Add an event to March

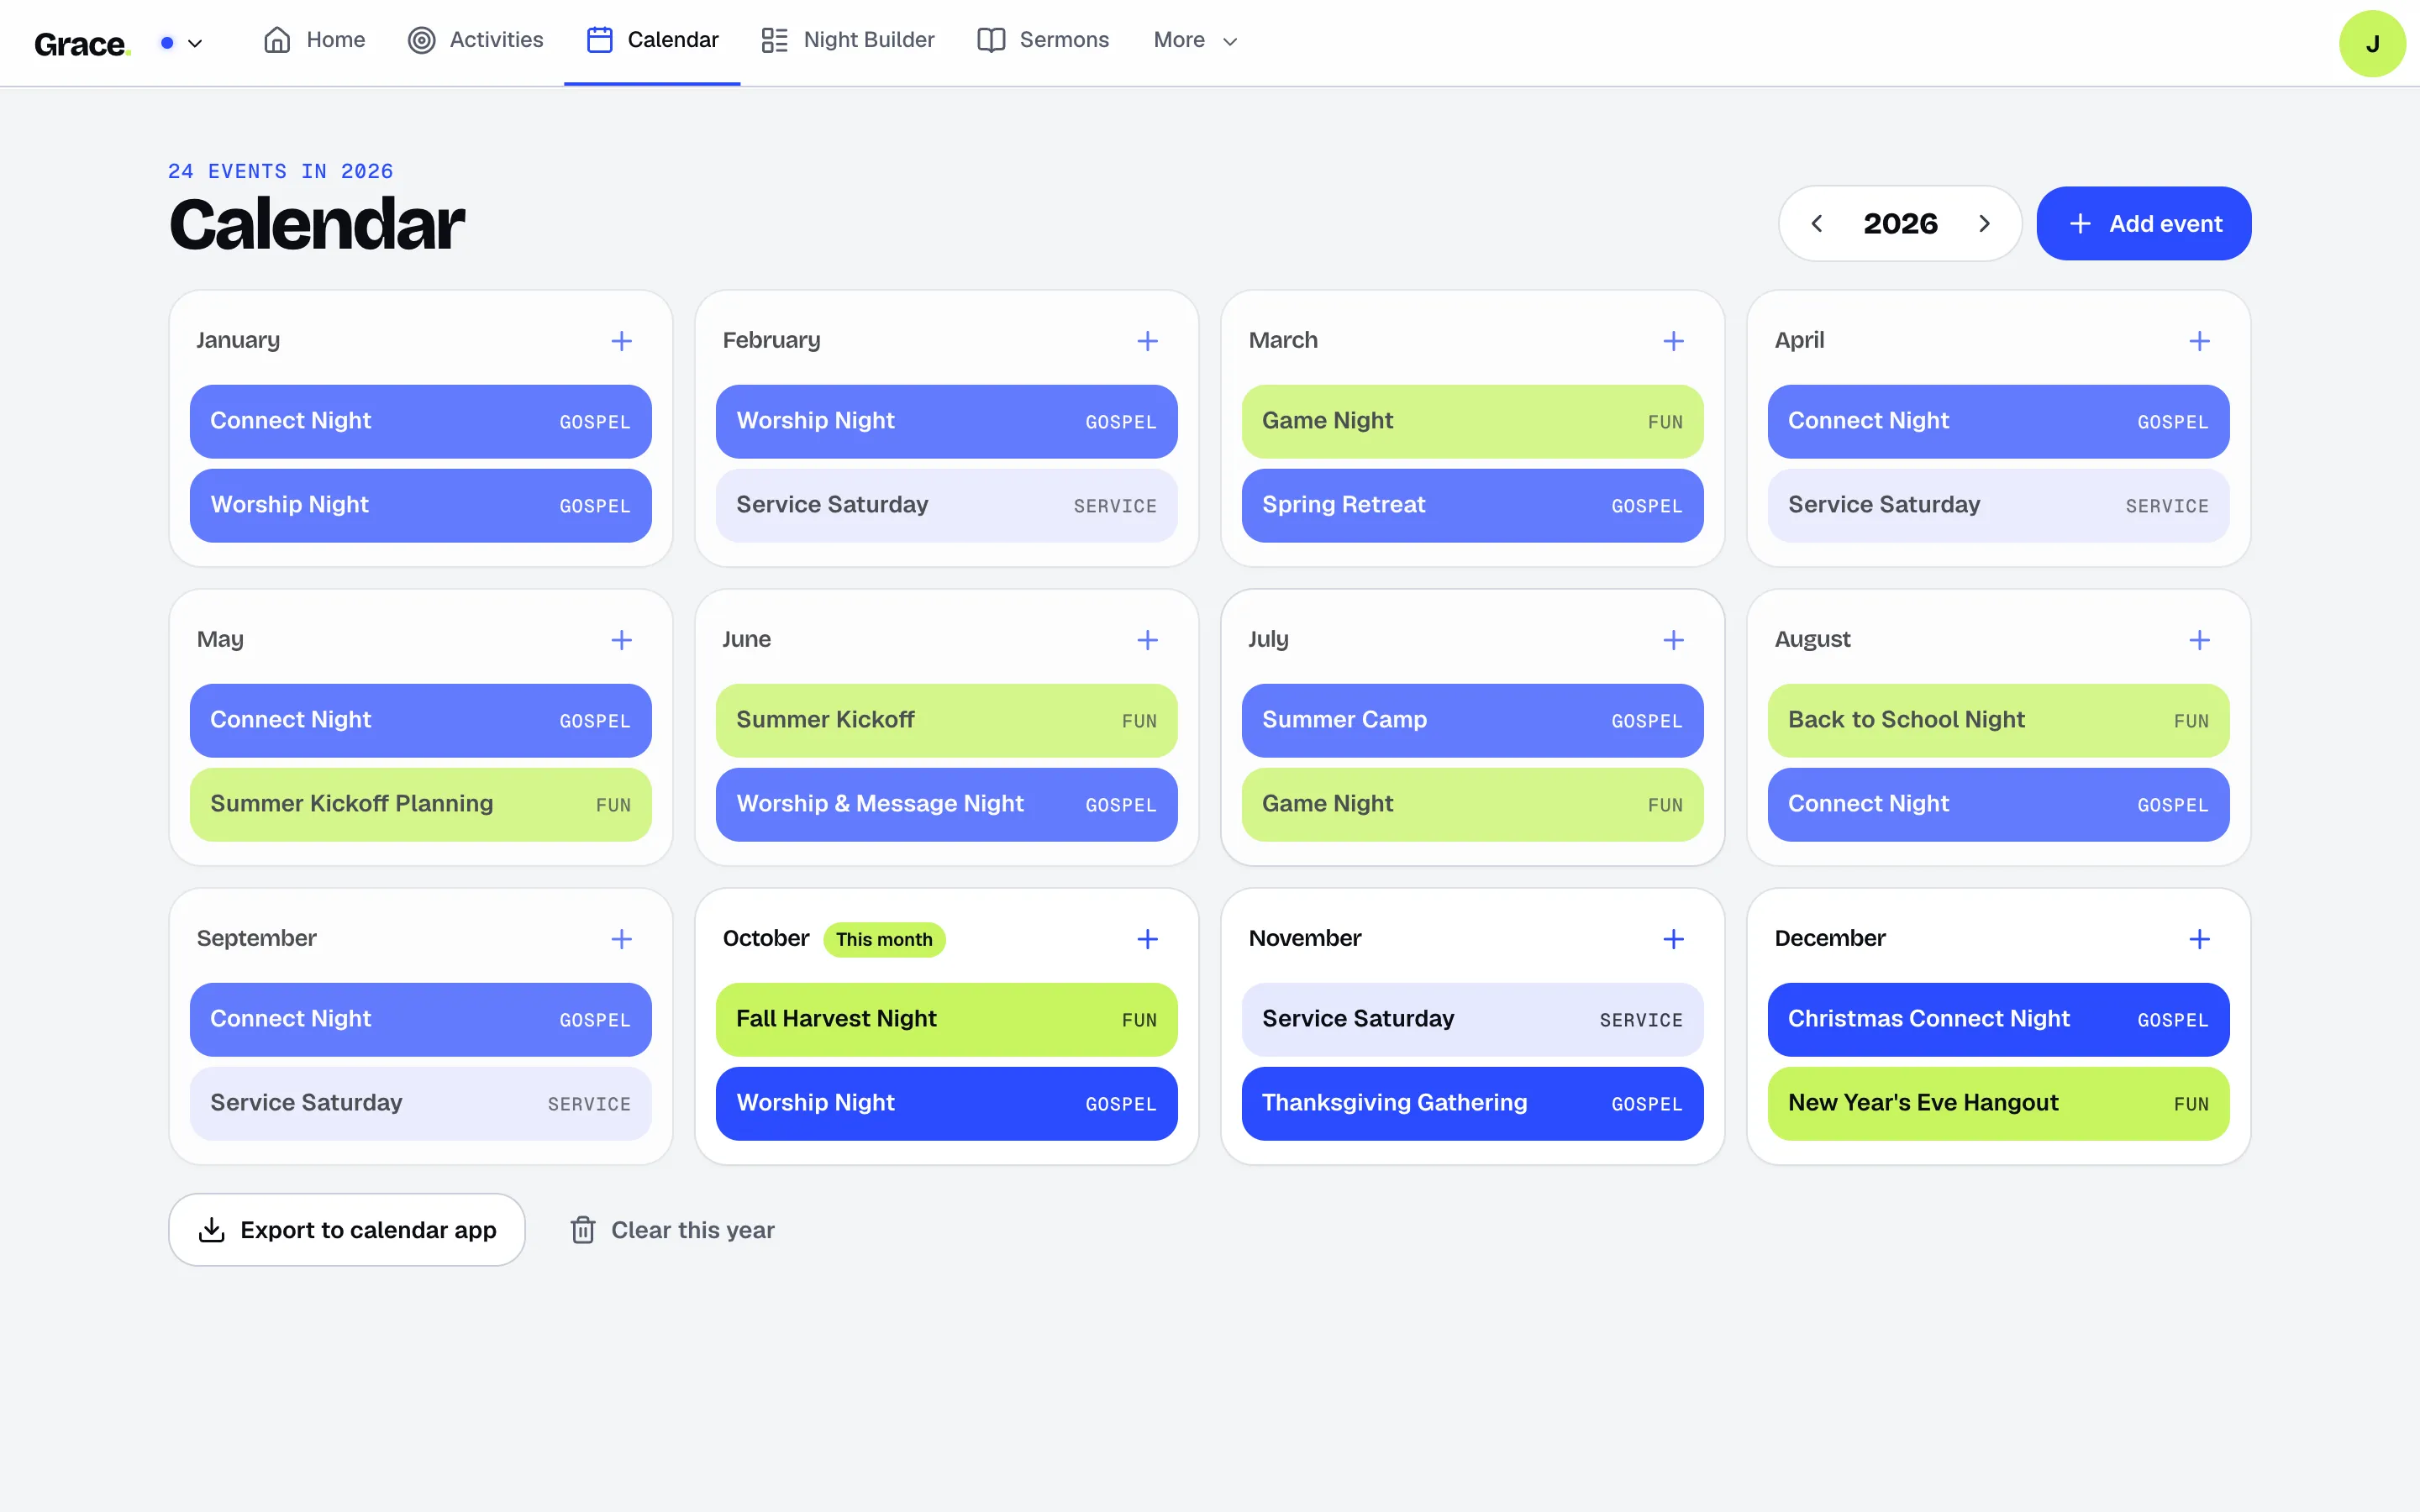(1673, 341)
